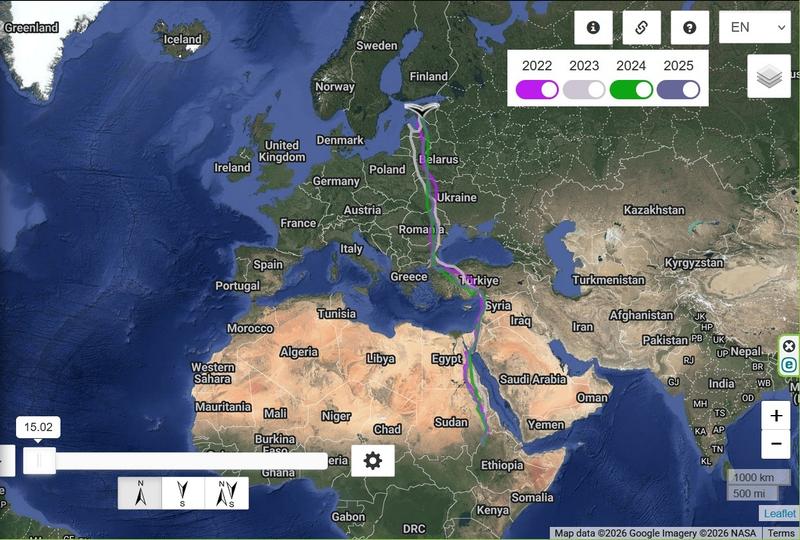800x540 pixels.
Task: Click the timeline slider handle
Action: coord(39,461)
